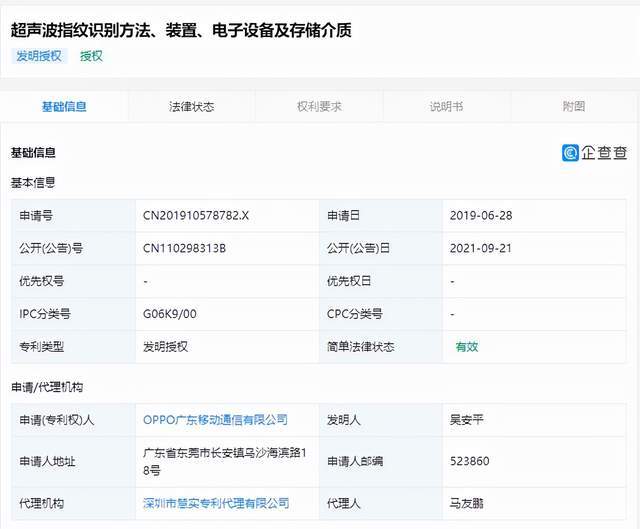Click the 申请人地址 label cell
Viewport: 640px width, 529px height.
[73, 461]
